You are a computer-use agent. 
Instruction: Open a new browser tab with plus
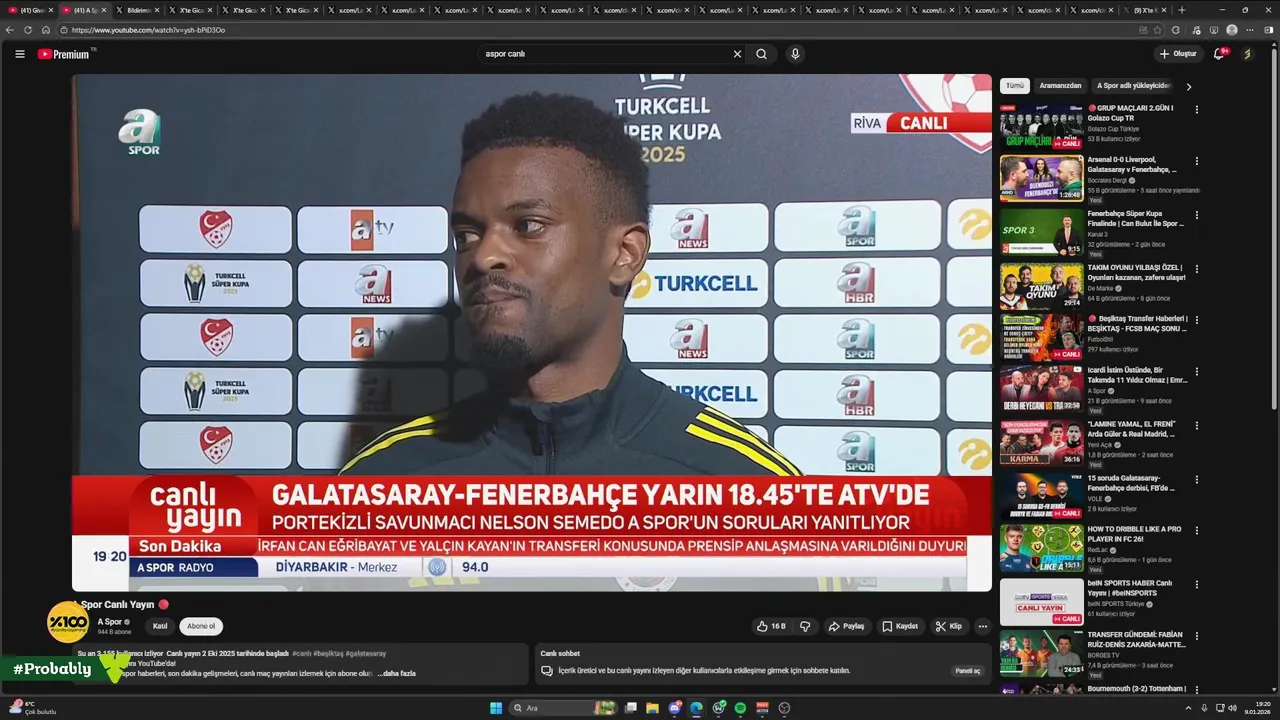pyautogui.click(x=1181, y=10)
